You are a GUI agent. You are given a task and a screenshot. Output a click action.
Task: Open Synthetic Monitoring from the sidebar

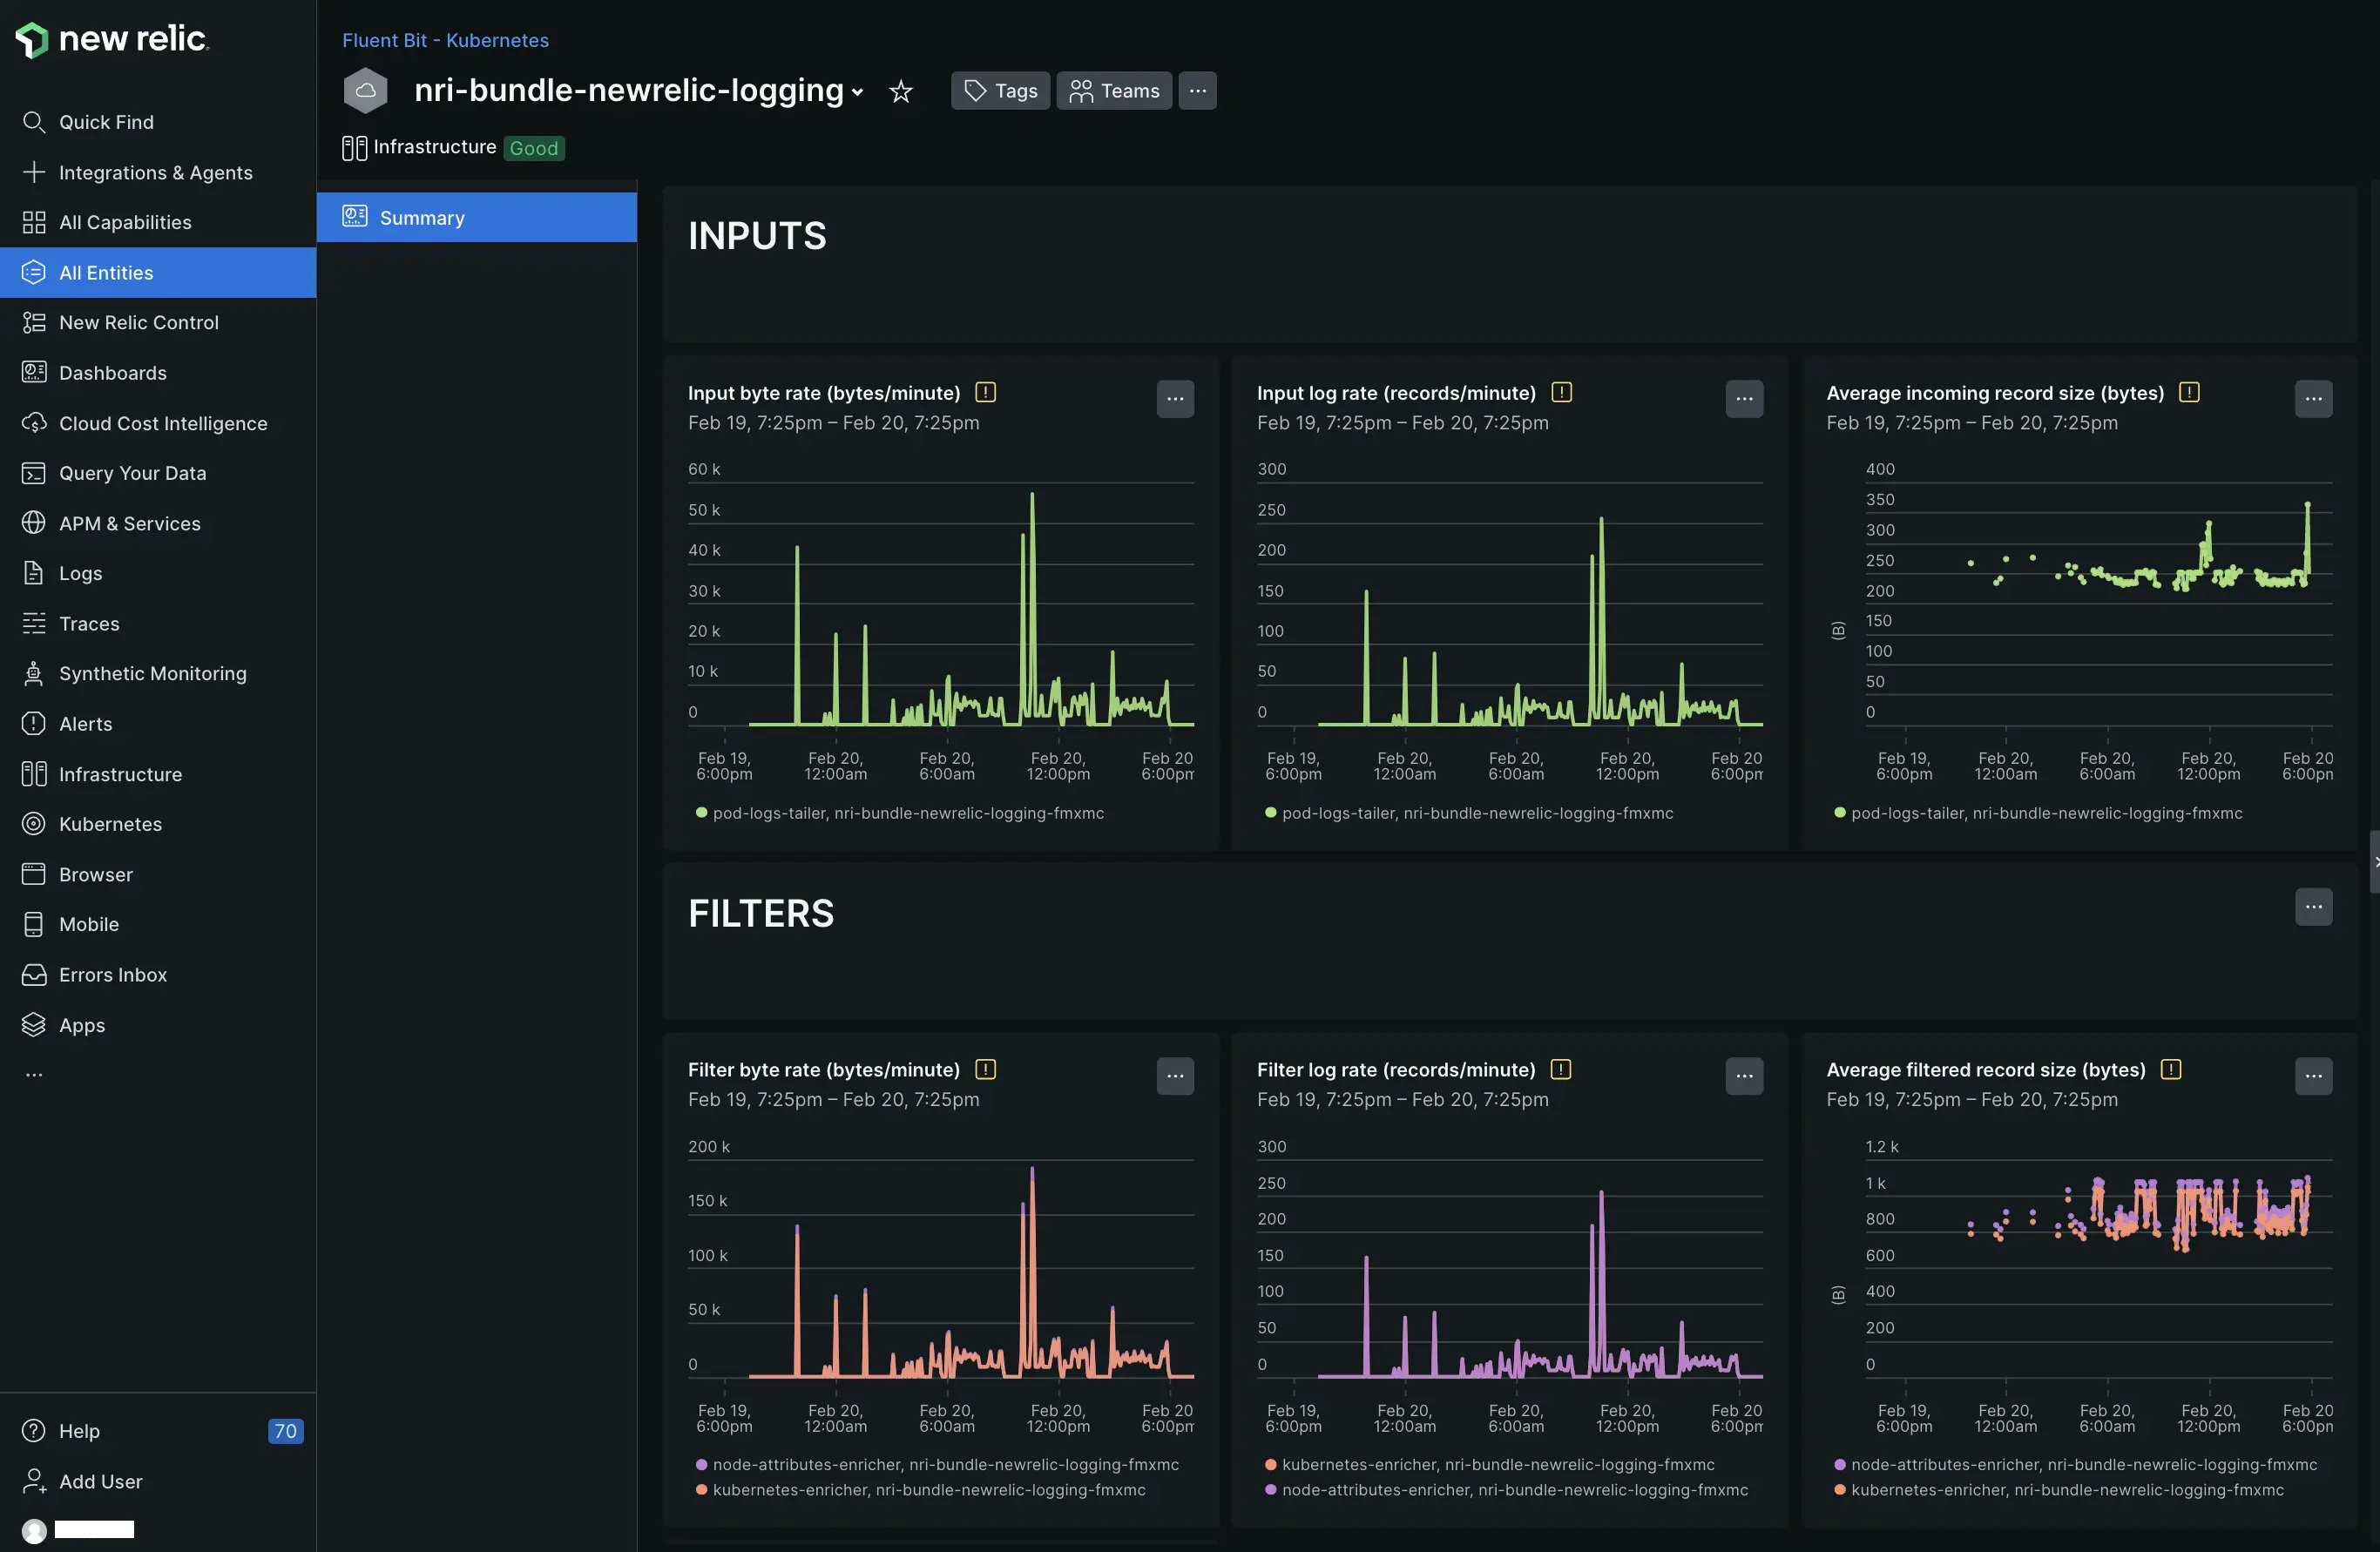(x=152, y=673)
